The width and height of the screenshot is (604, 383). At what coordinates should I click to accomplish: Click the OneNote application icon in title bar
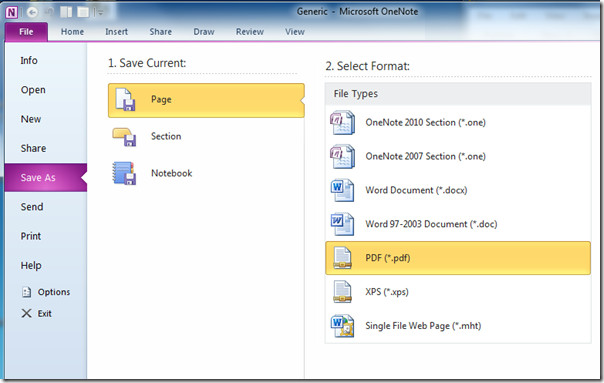pyautogui.click(x=12, y=13)
